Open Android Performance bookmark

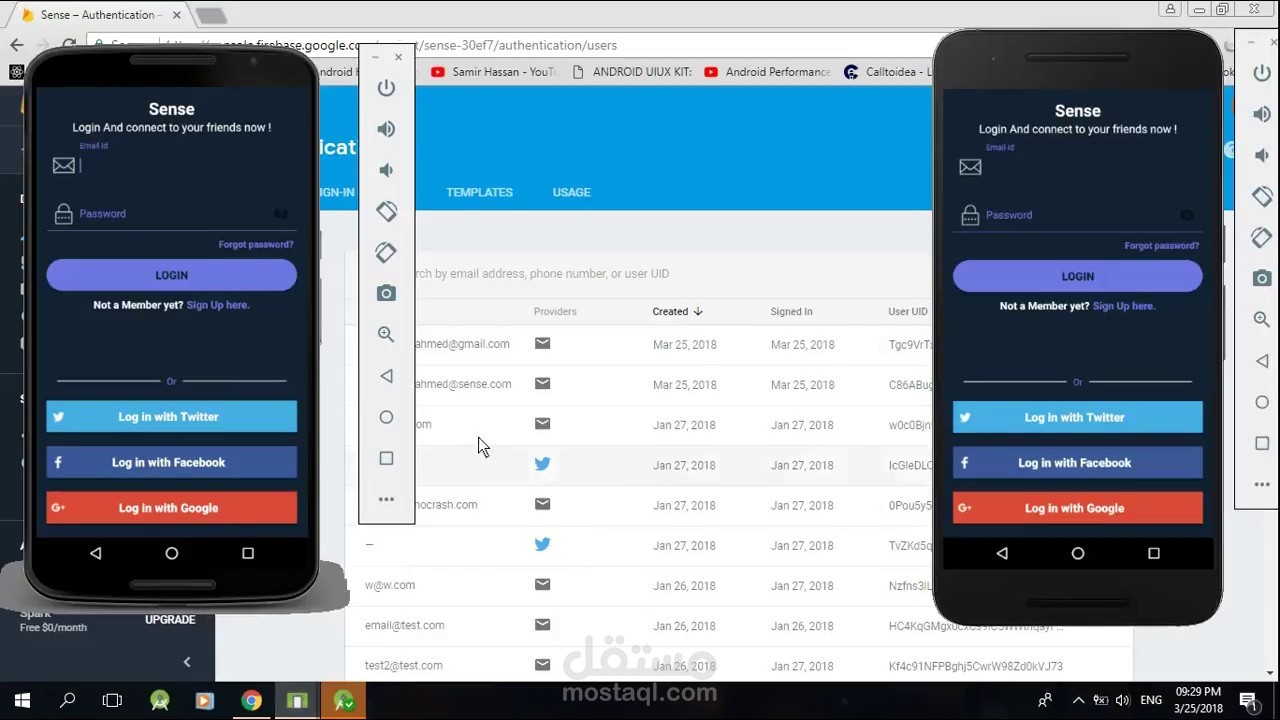tap(768, 72)
